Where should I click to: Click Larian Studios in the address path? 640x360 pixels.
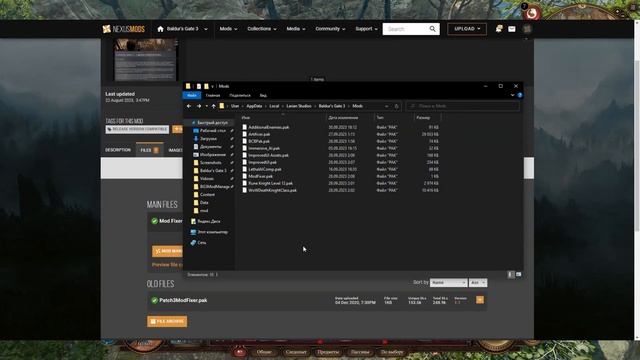pos(299,106)
